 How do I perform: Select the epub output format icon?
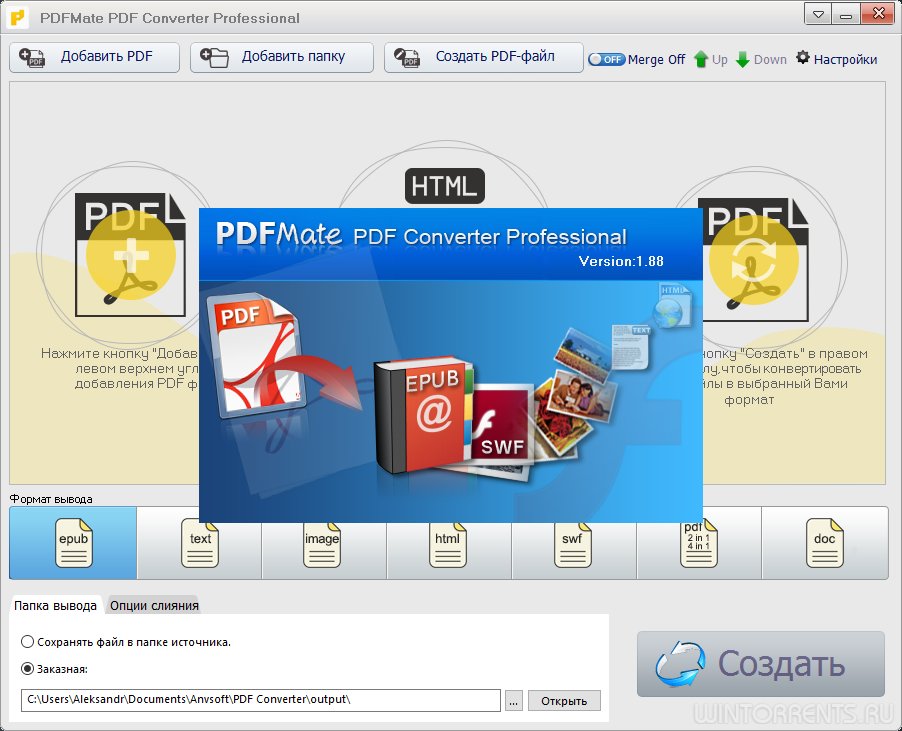[x=73, y=543]
